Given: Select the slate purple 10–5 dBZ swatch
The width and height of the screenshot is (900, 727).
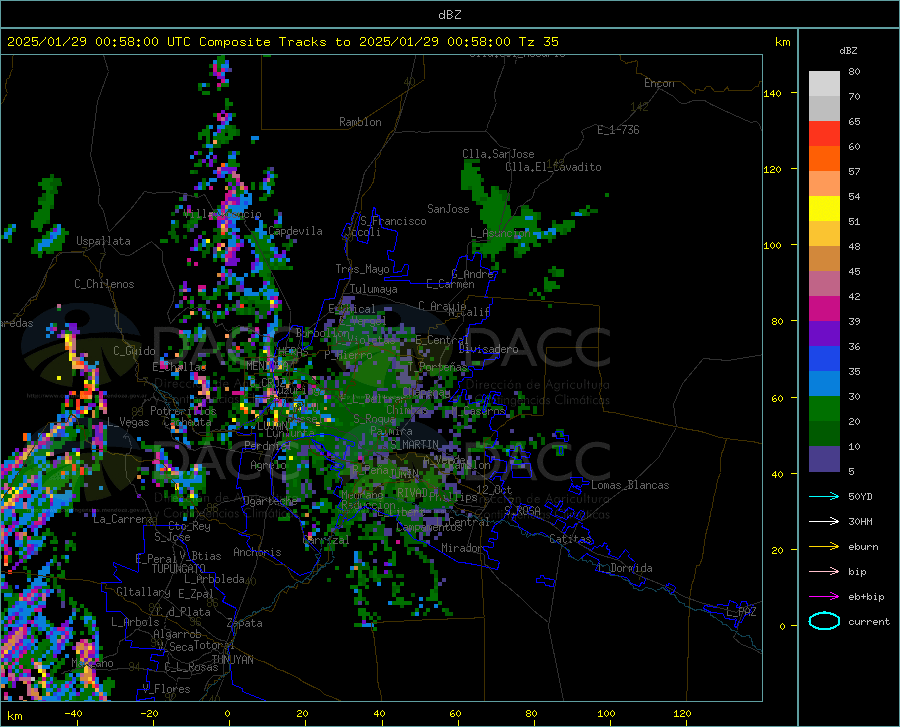Looking at the screenshot, I should tap(824, 459).
